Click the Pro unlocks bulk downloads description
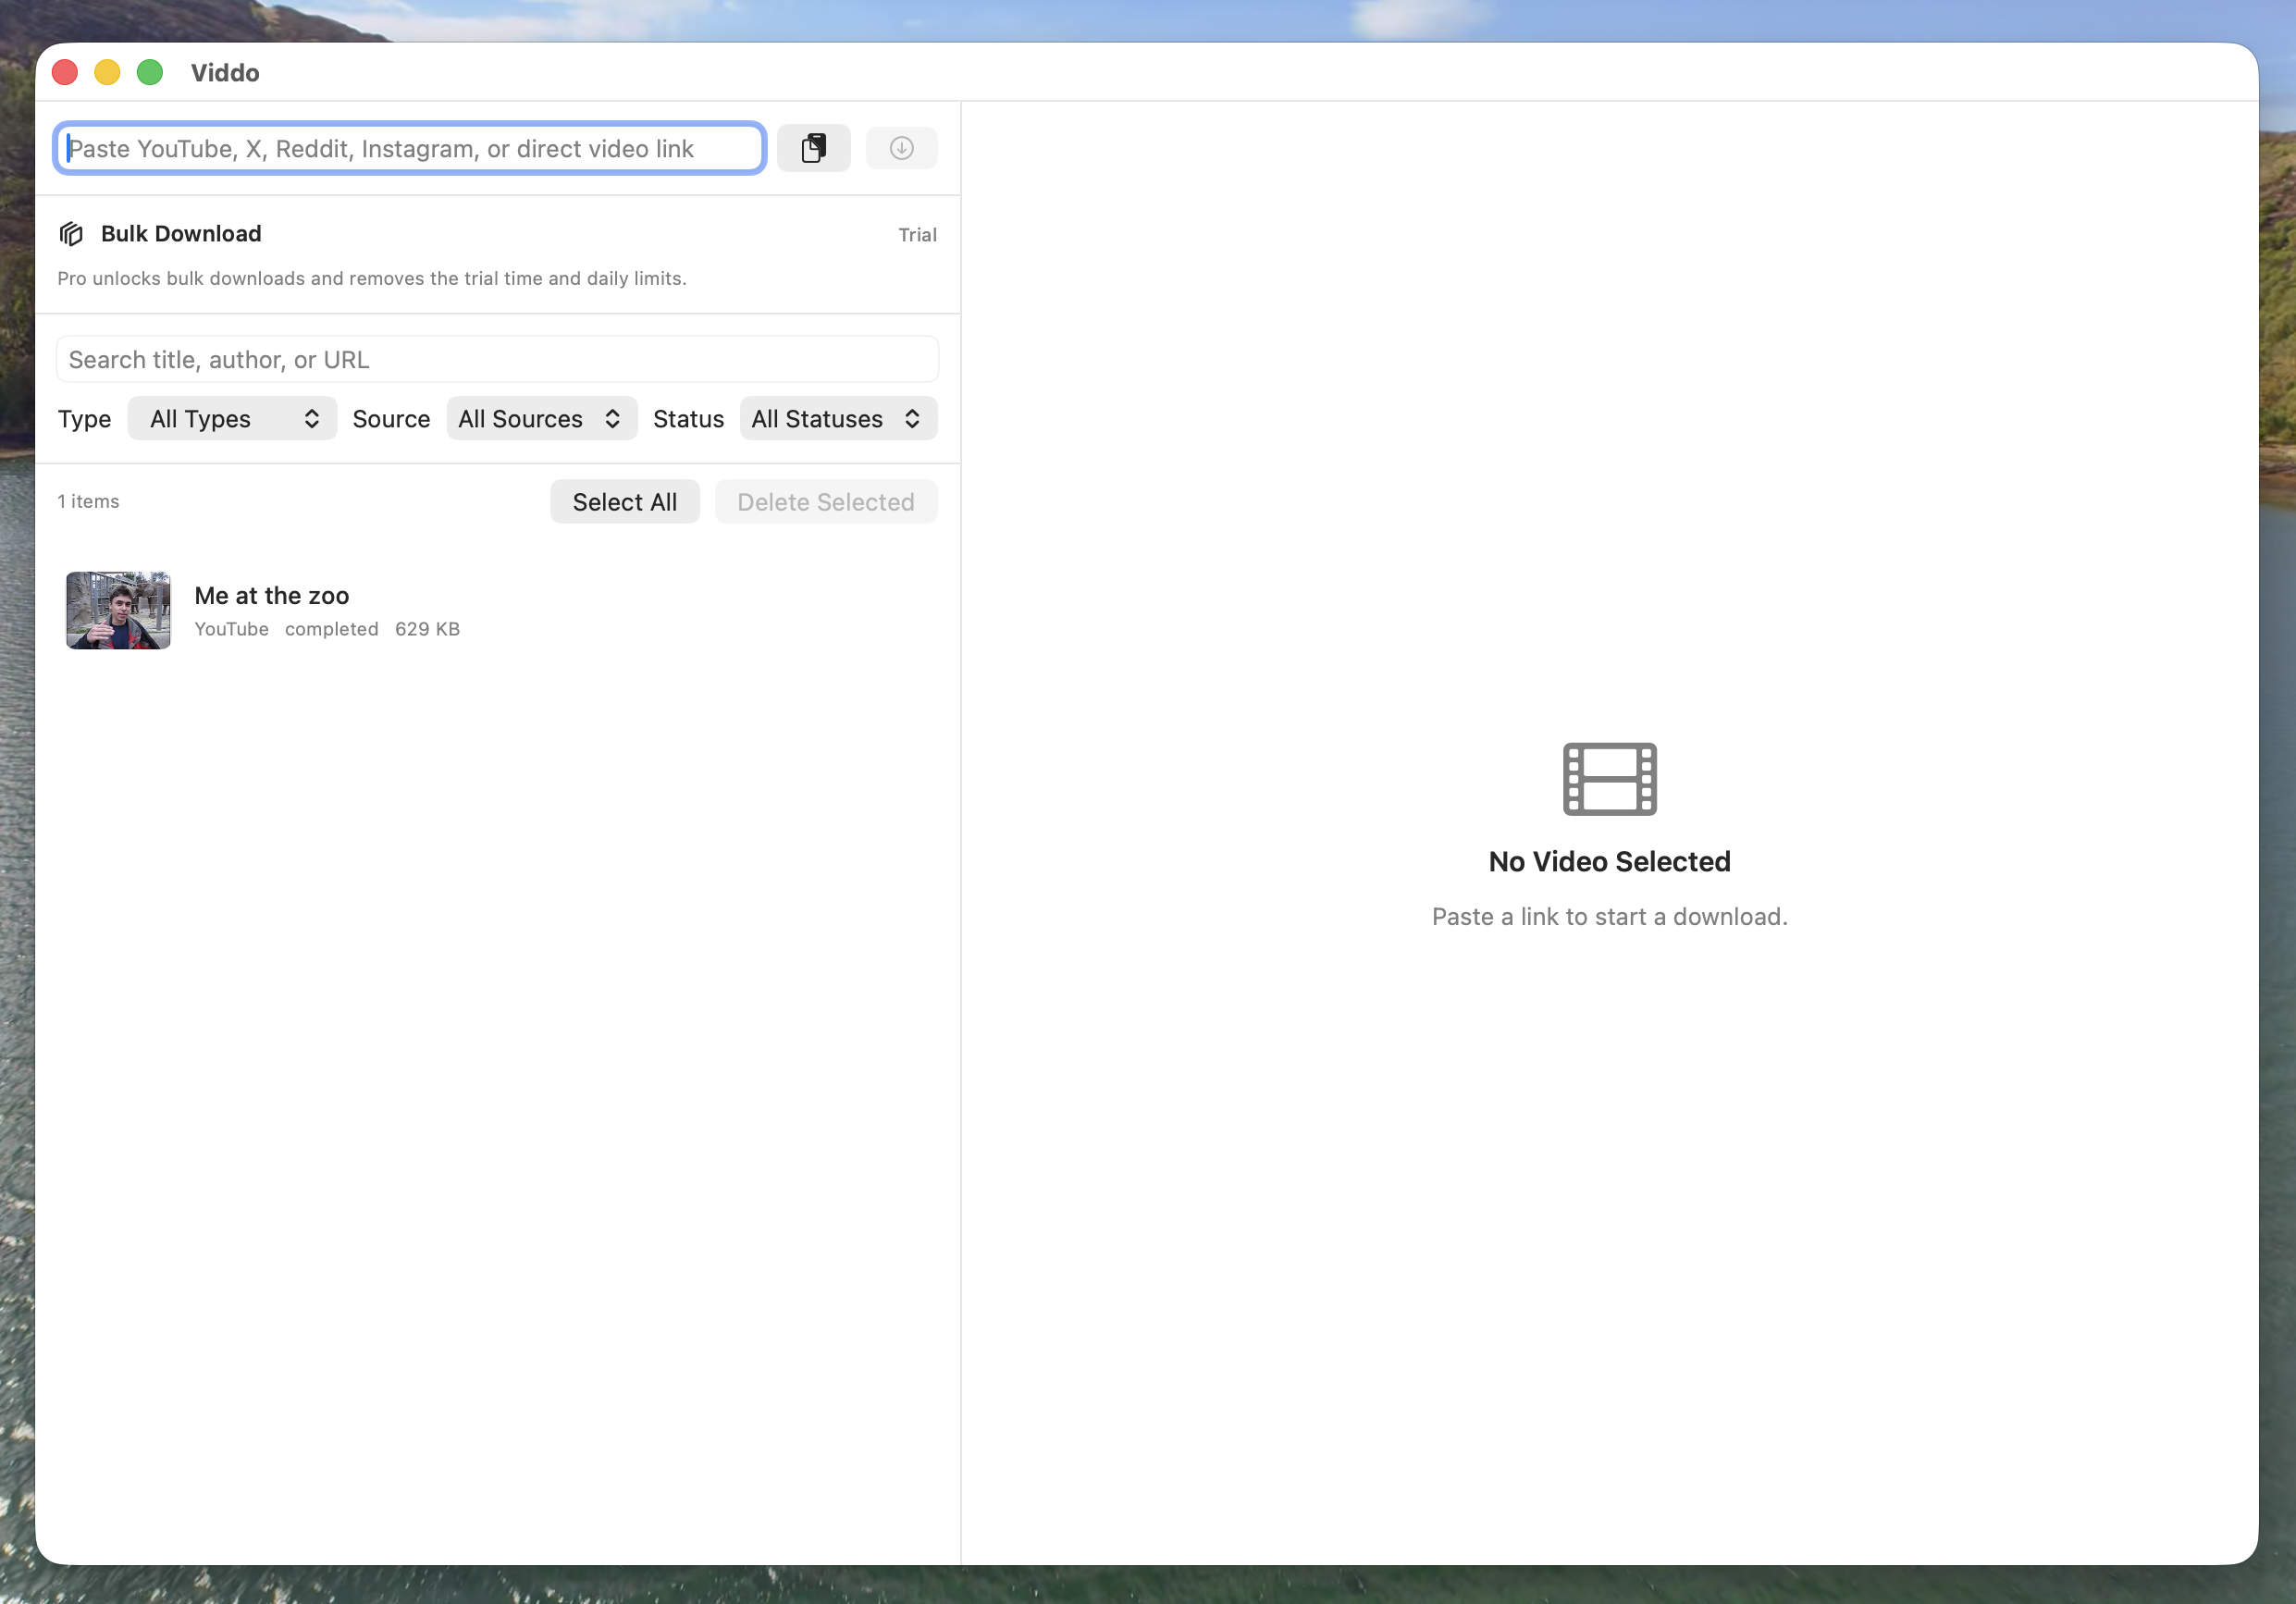2296x1604 pixels. point(372,278)
